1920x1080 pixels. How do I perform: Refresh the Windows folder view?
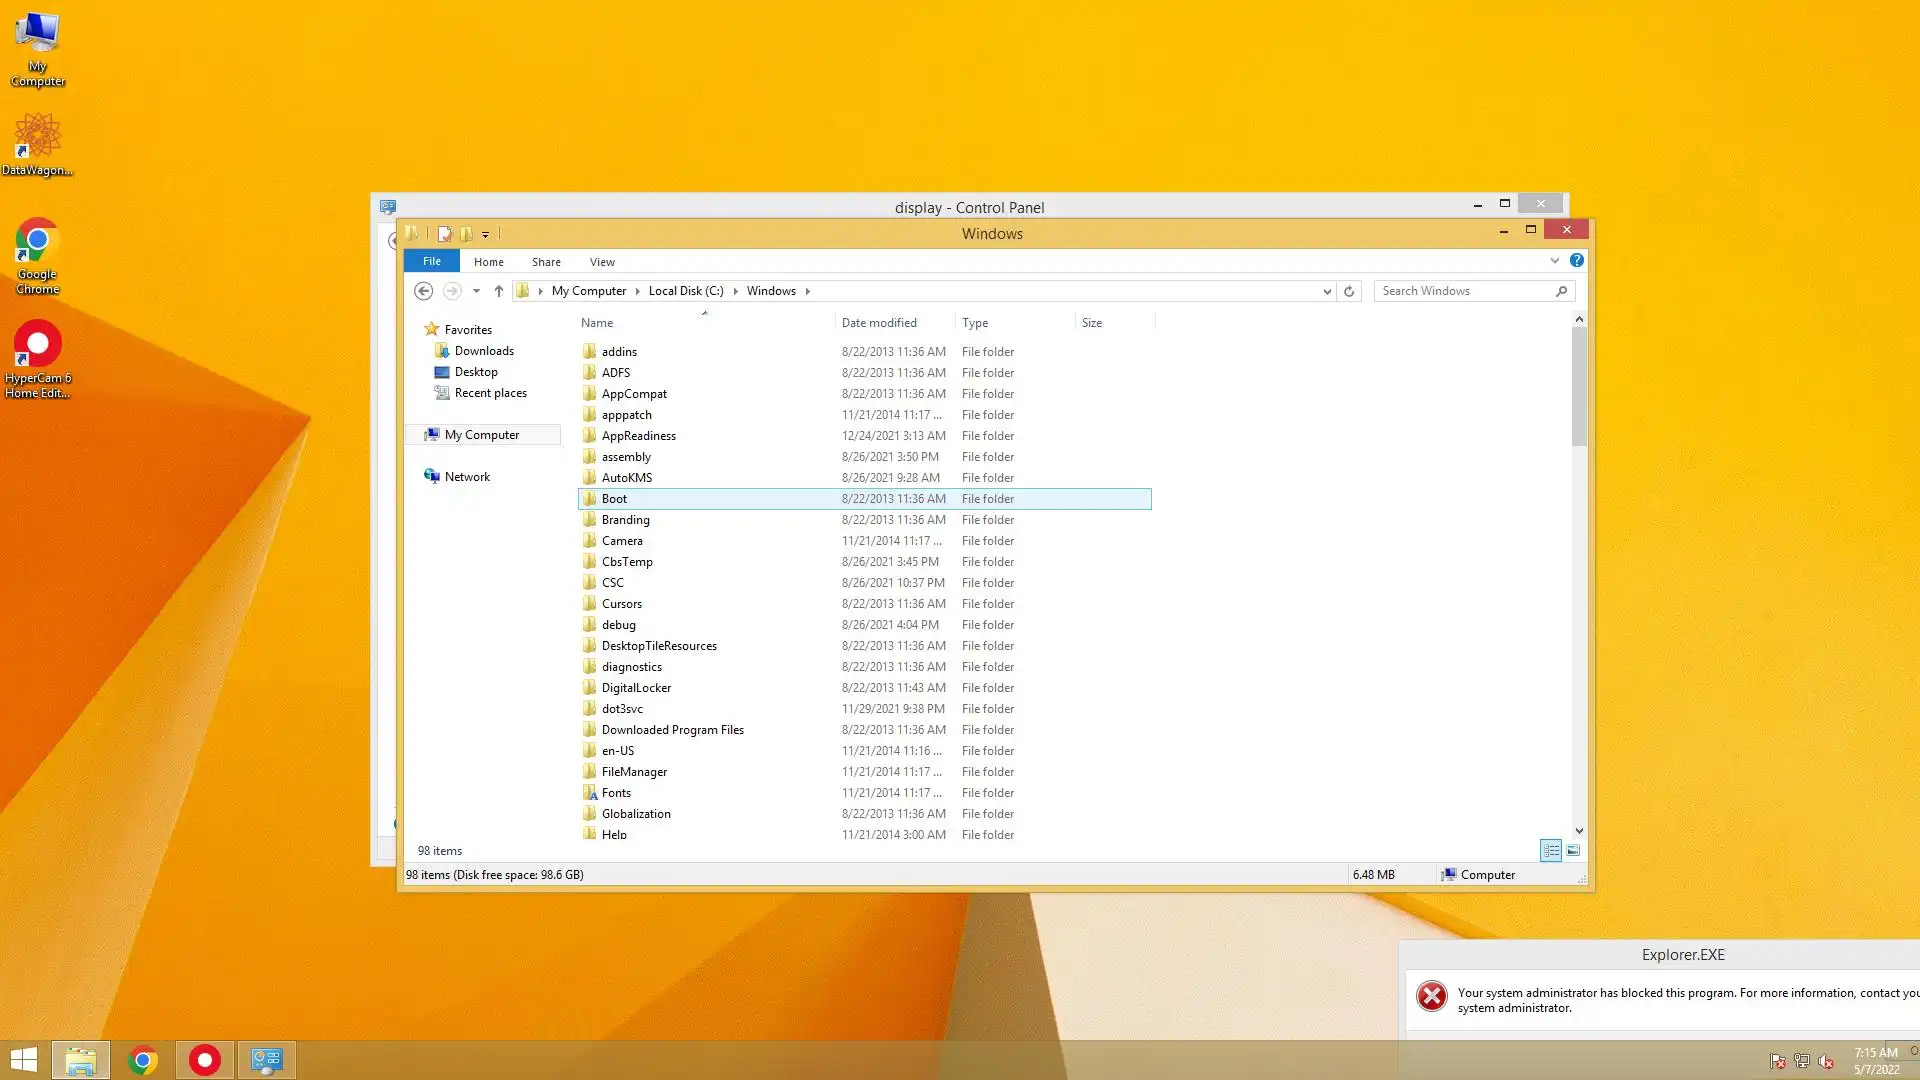[1349, 291]
